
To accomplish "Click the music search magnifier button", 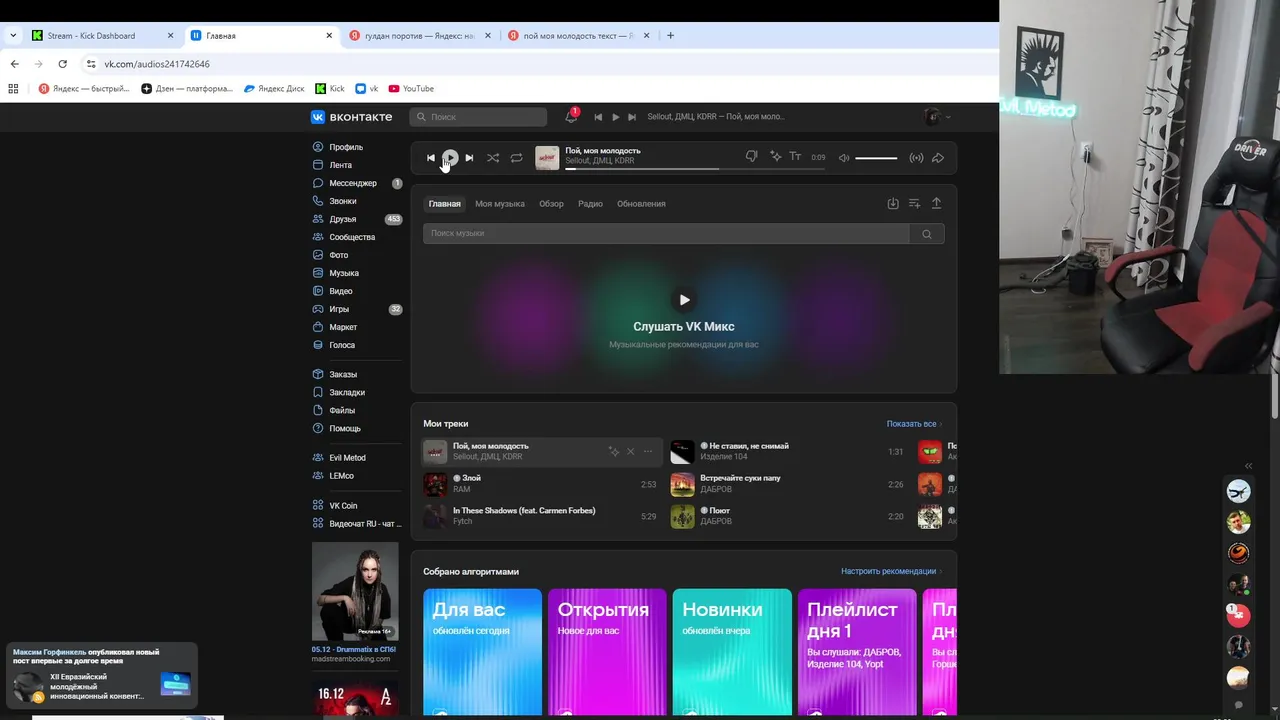I will click(927, 234).
